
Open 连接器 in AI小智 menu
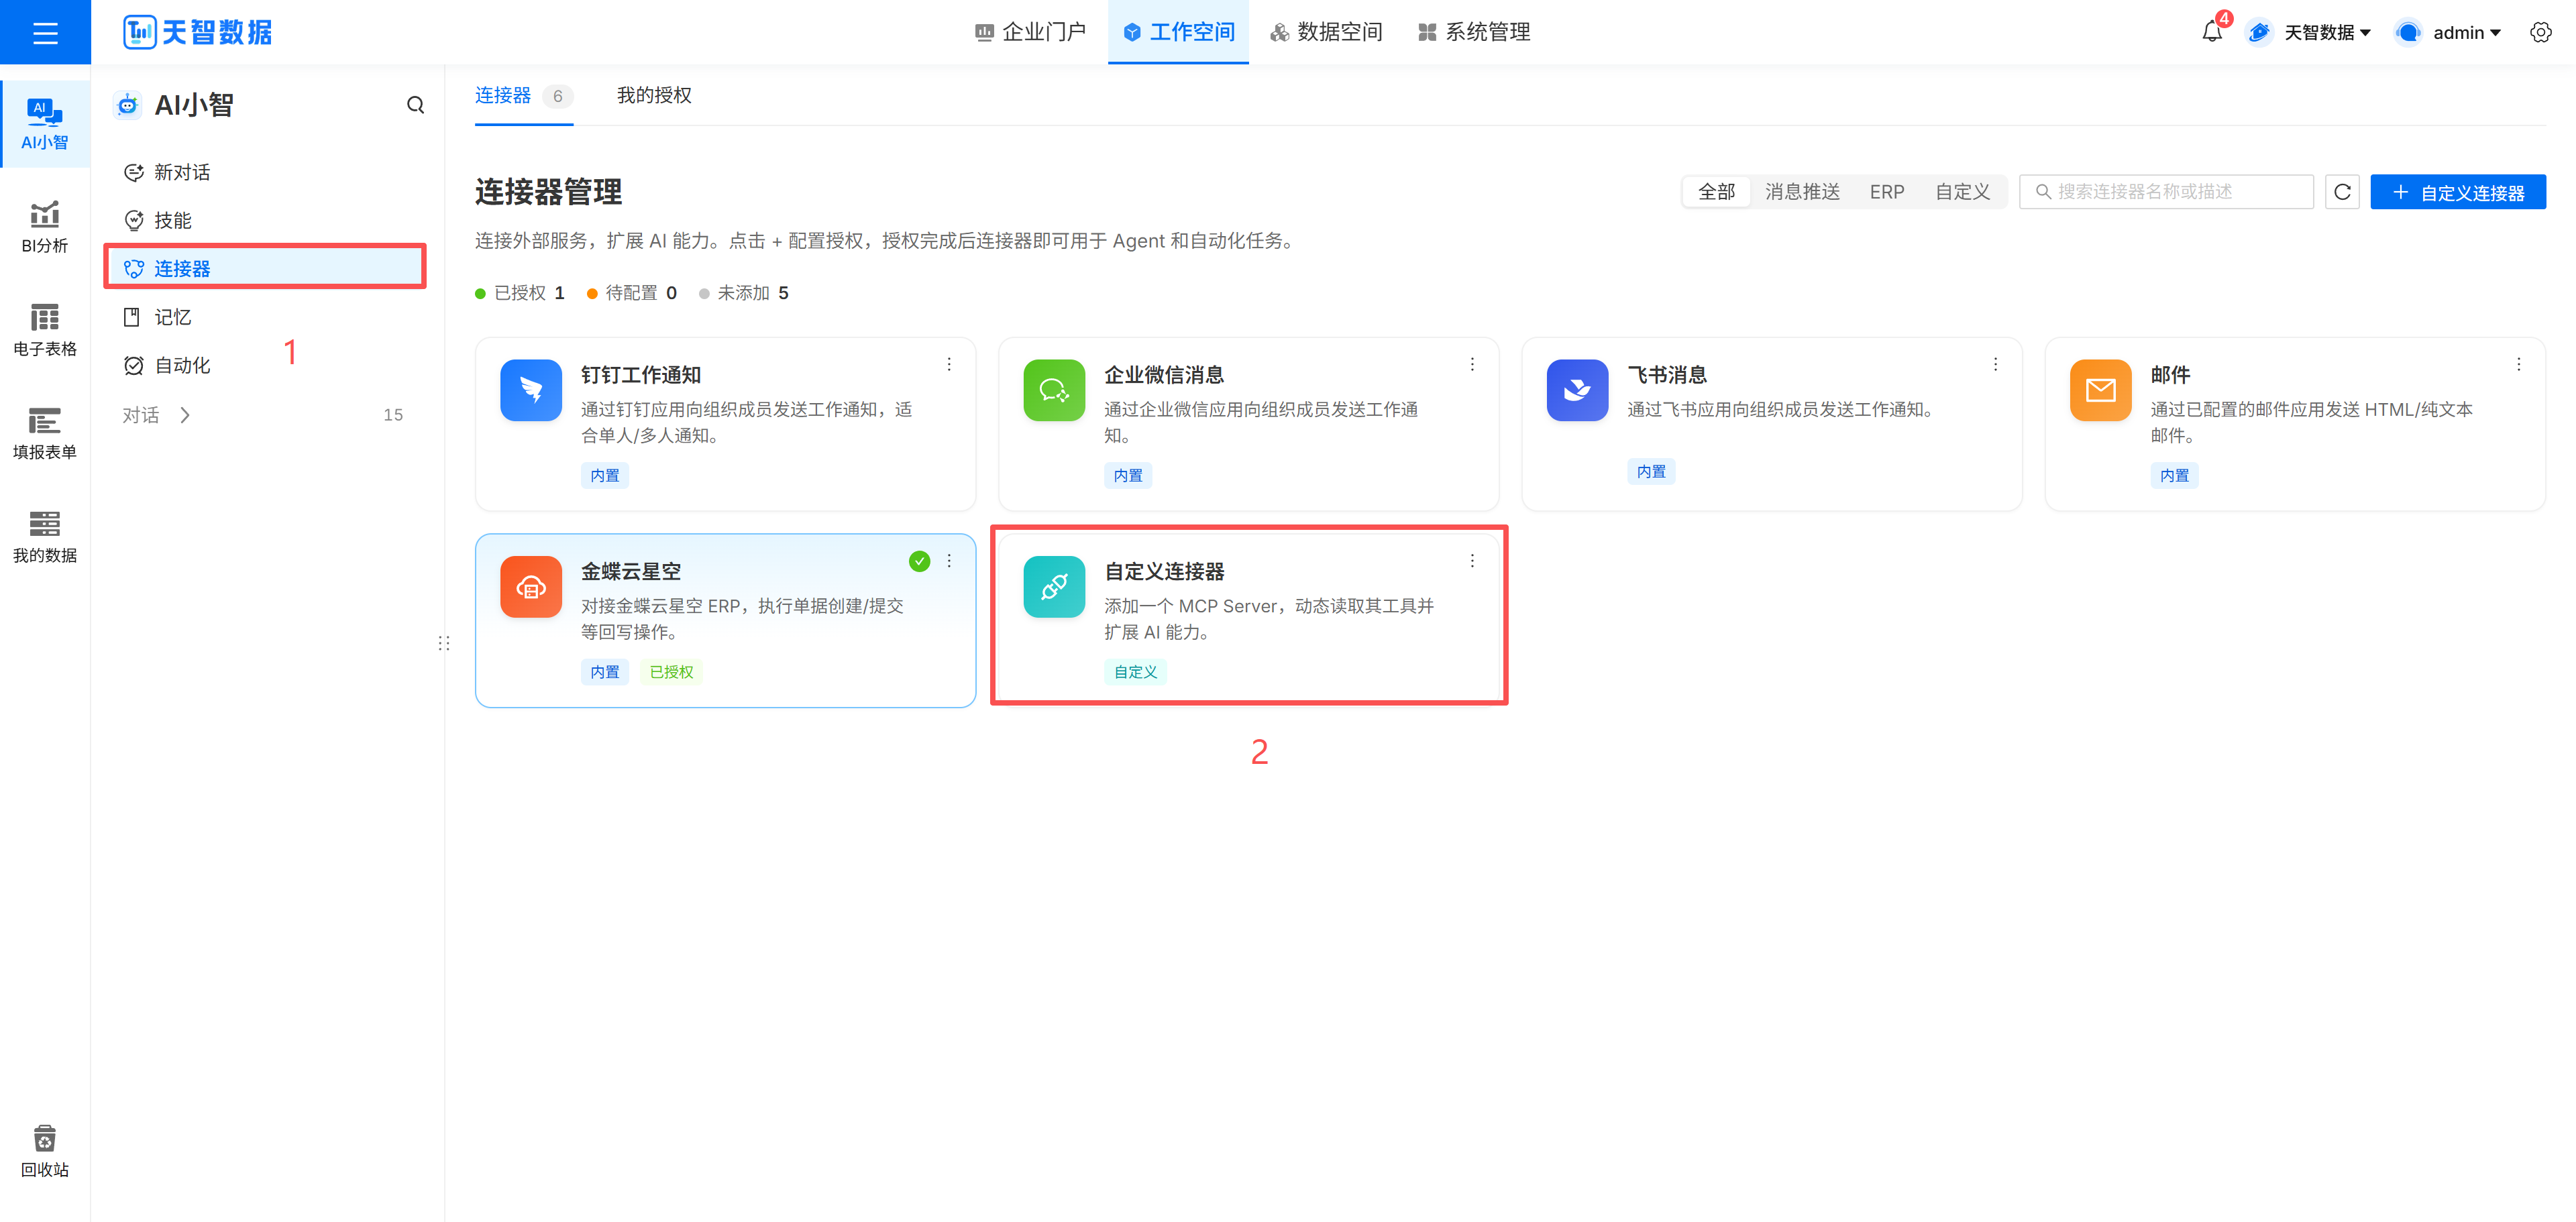[x=265, y=268]
